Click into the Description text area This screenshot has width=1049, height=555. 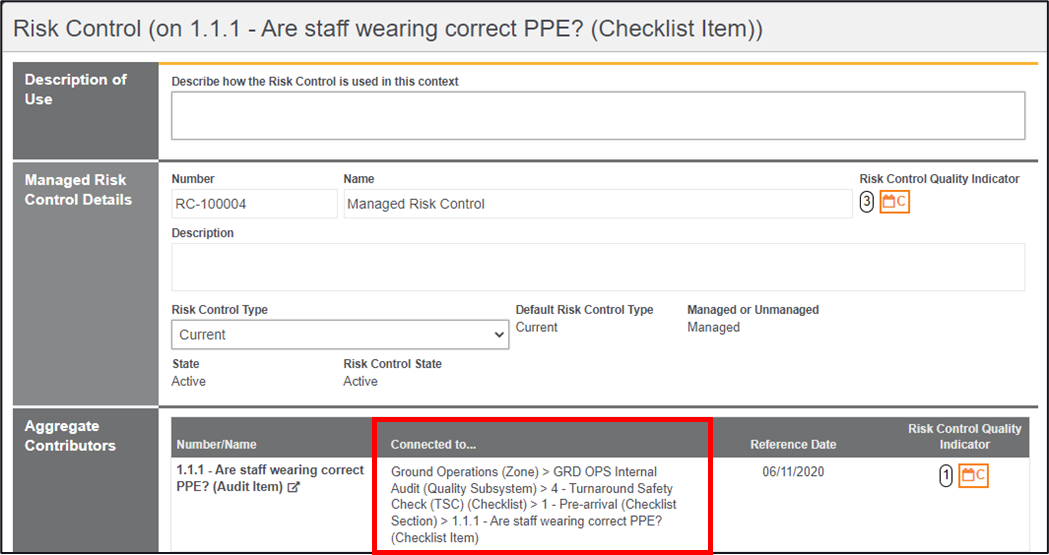pos(598,267)
